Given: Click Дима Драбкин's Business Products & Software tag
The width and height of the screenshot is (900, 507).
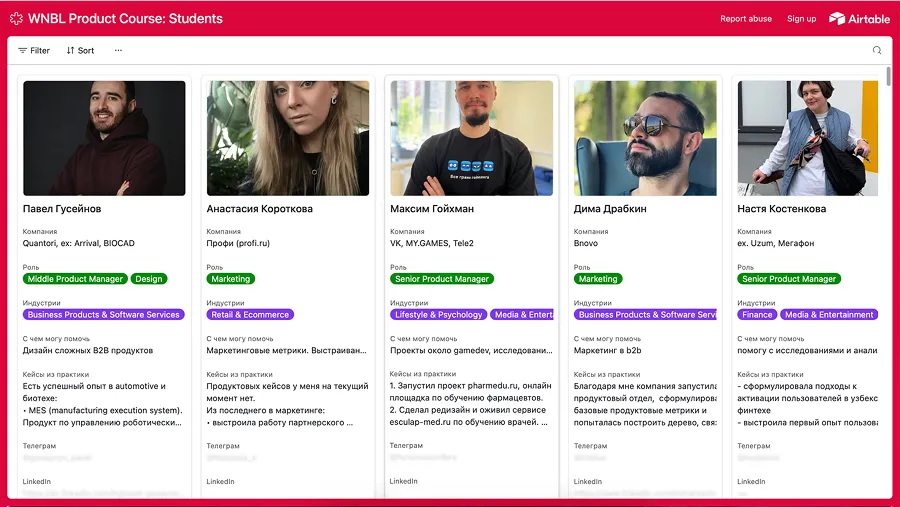Looking at the screenshot, I should (x=646, y=315).
